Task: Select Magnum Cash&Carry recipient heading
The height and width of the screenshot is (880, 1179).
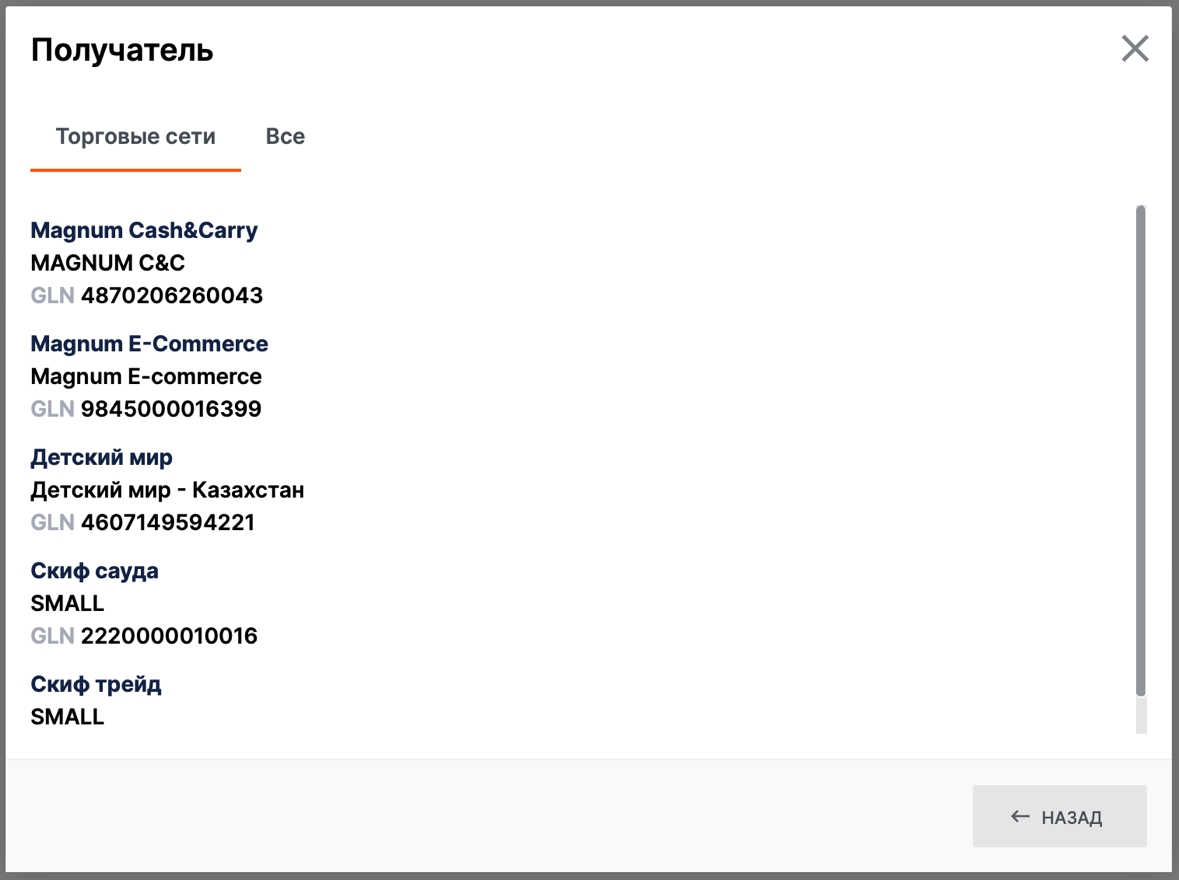Action: click(144, 230)
